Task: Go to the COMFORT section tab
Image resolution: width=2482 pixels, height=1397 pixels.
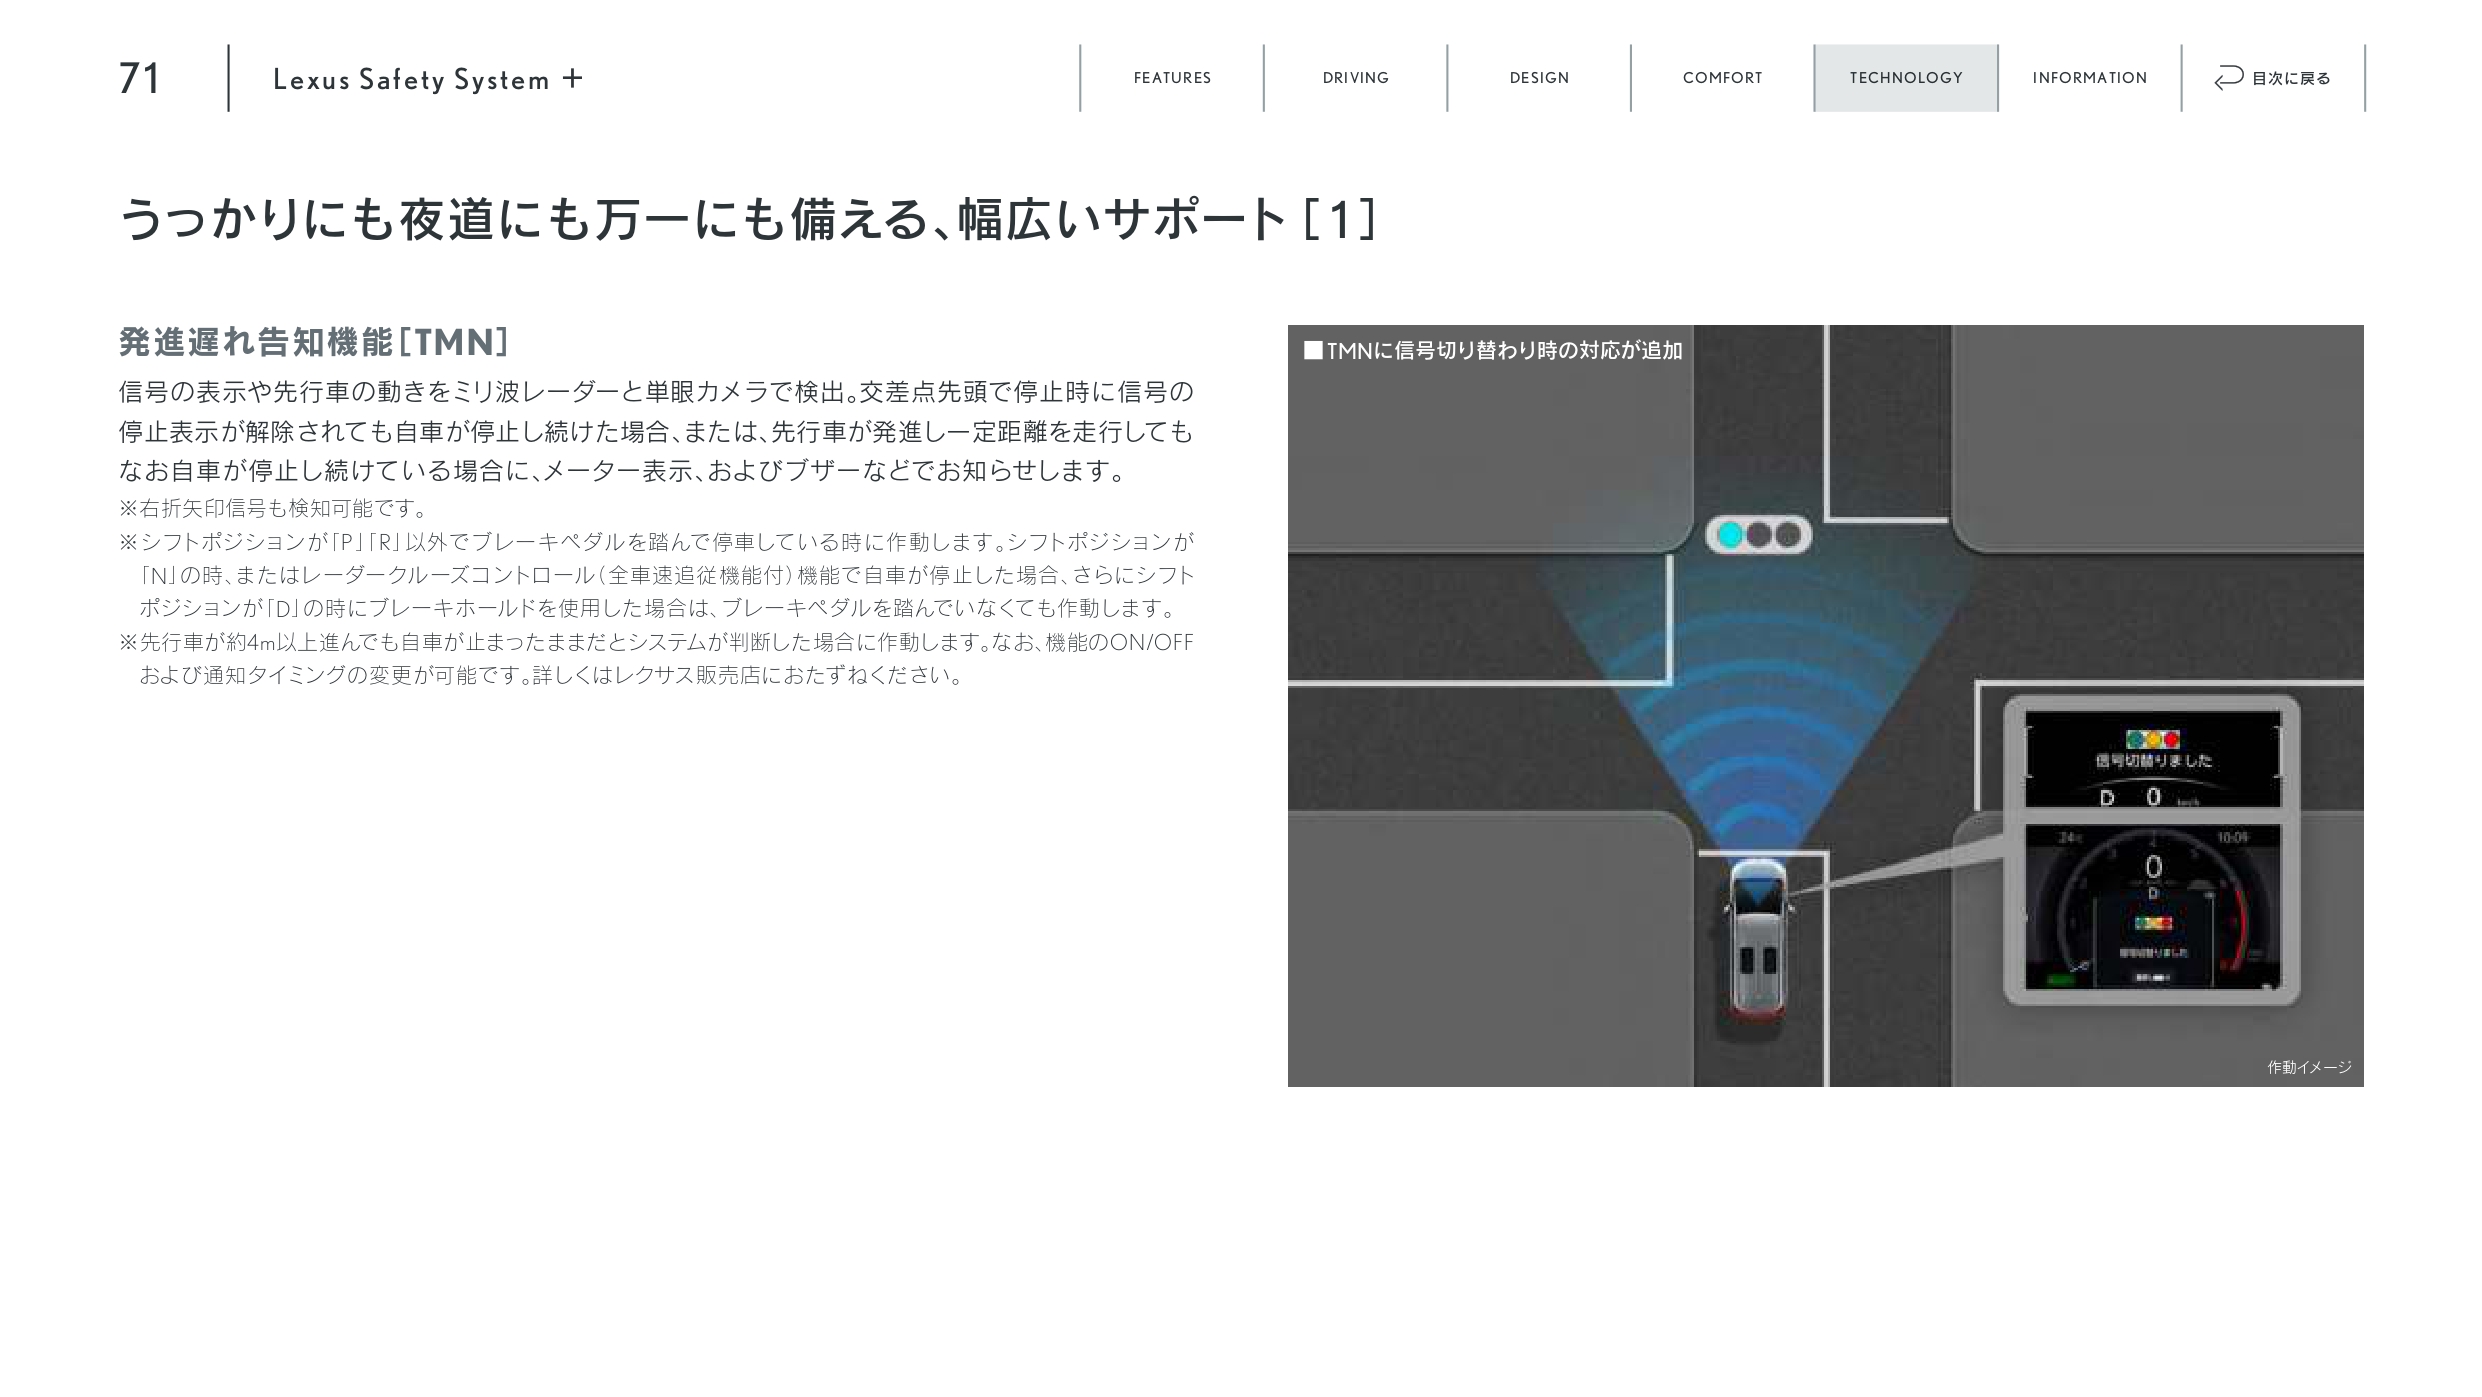Action: click(1722, 78)
